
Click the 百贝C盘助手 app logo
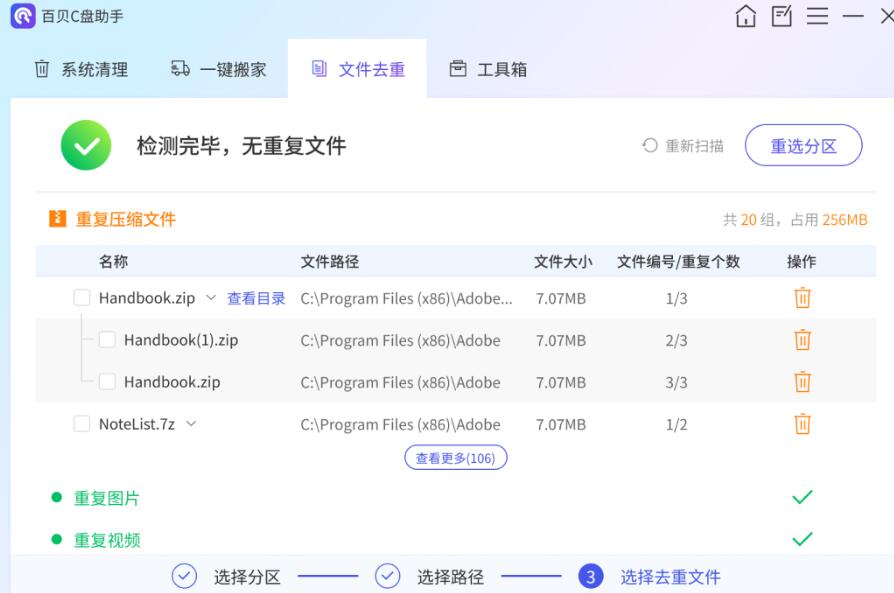23,16
